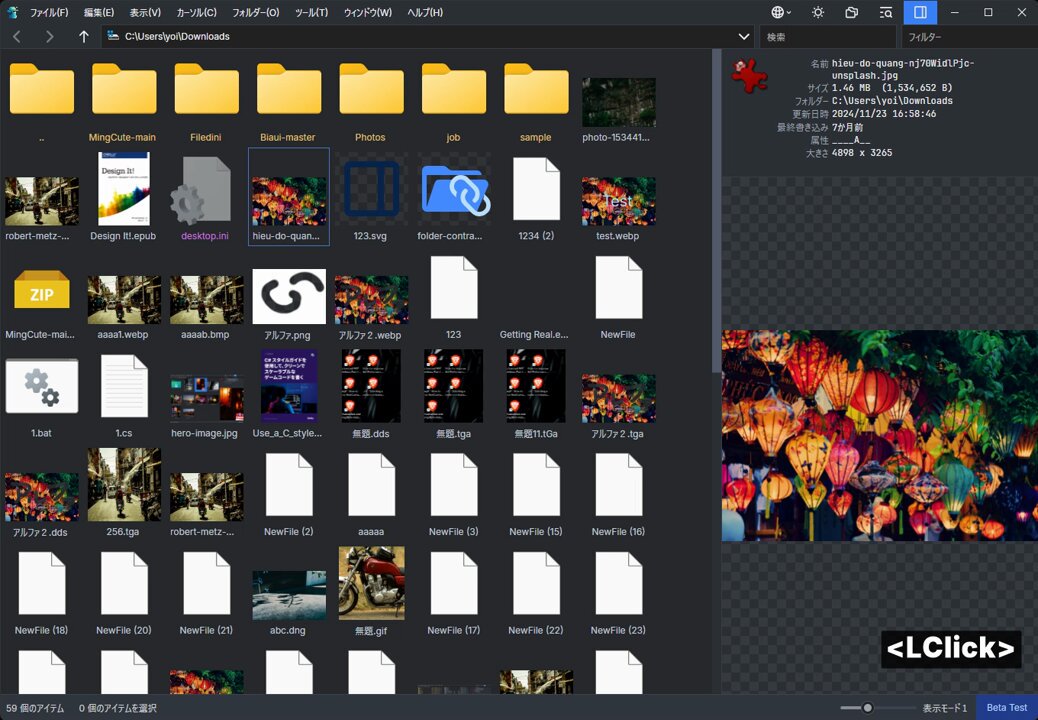Open the ツール(T) menu
This screenshot has width=1038, height=720.
point(311,13)
